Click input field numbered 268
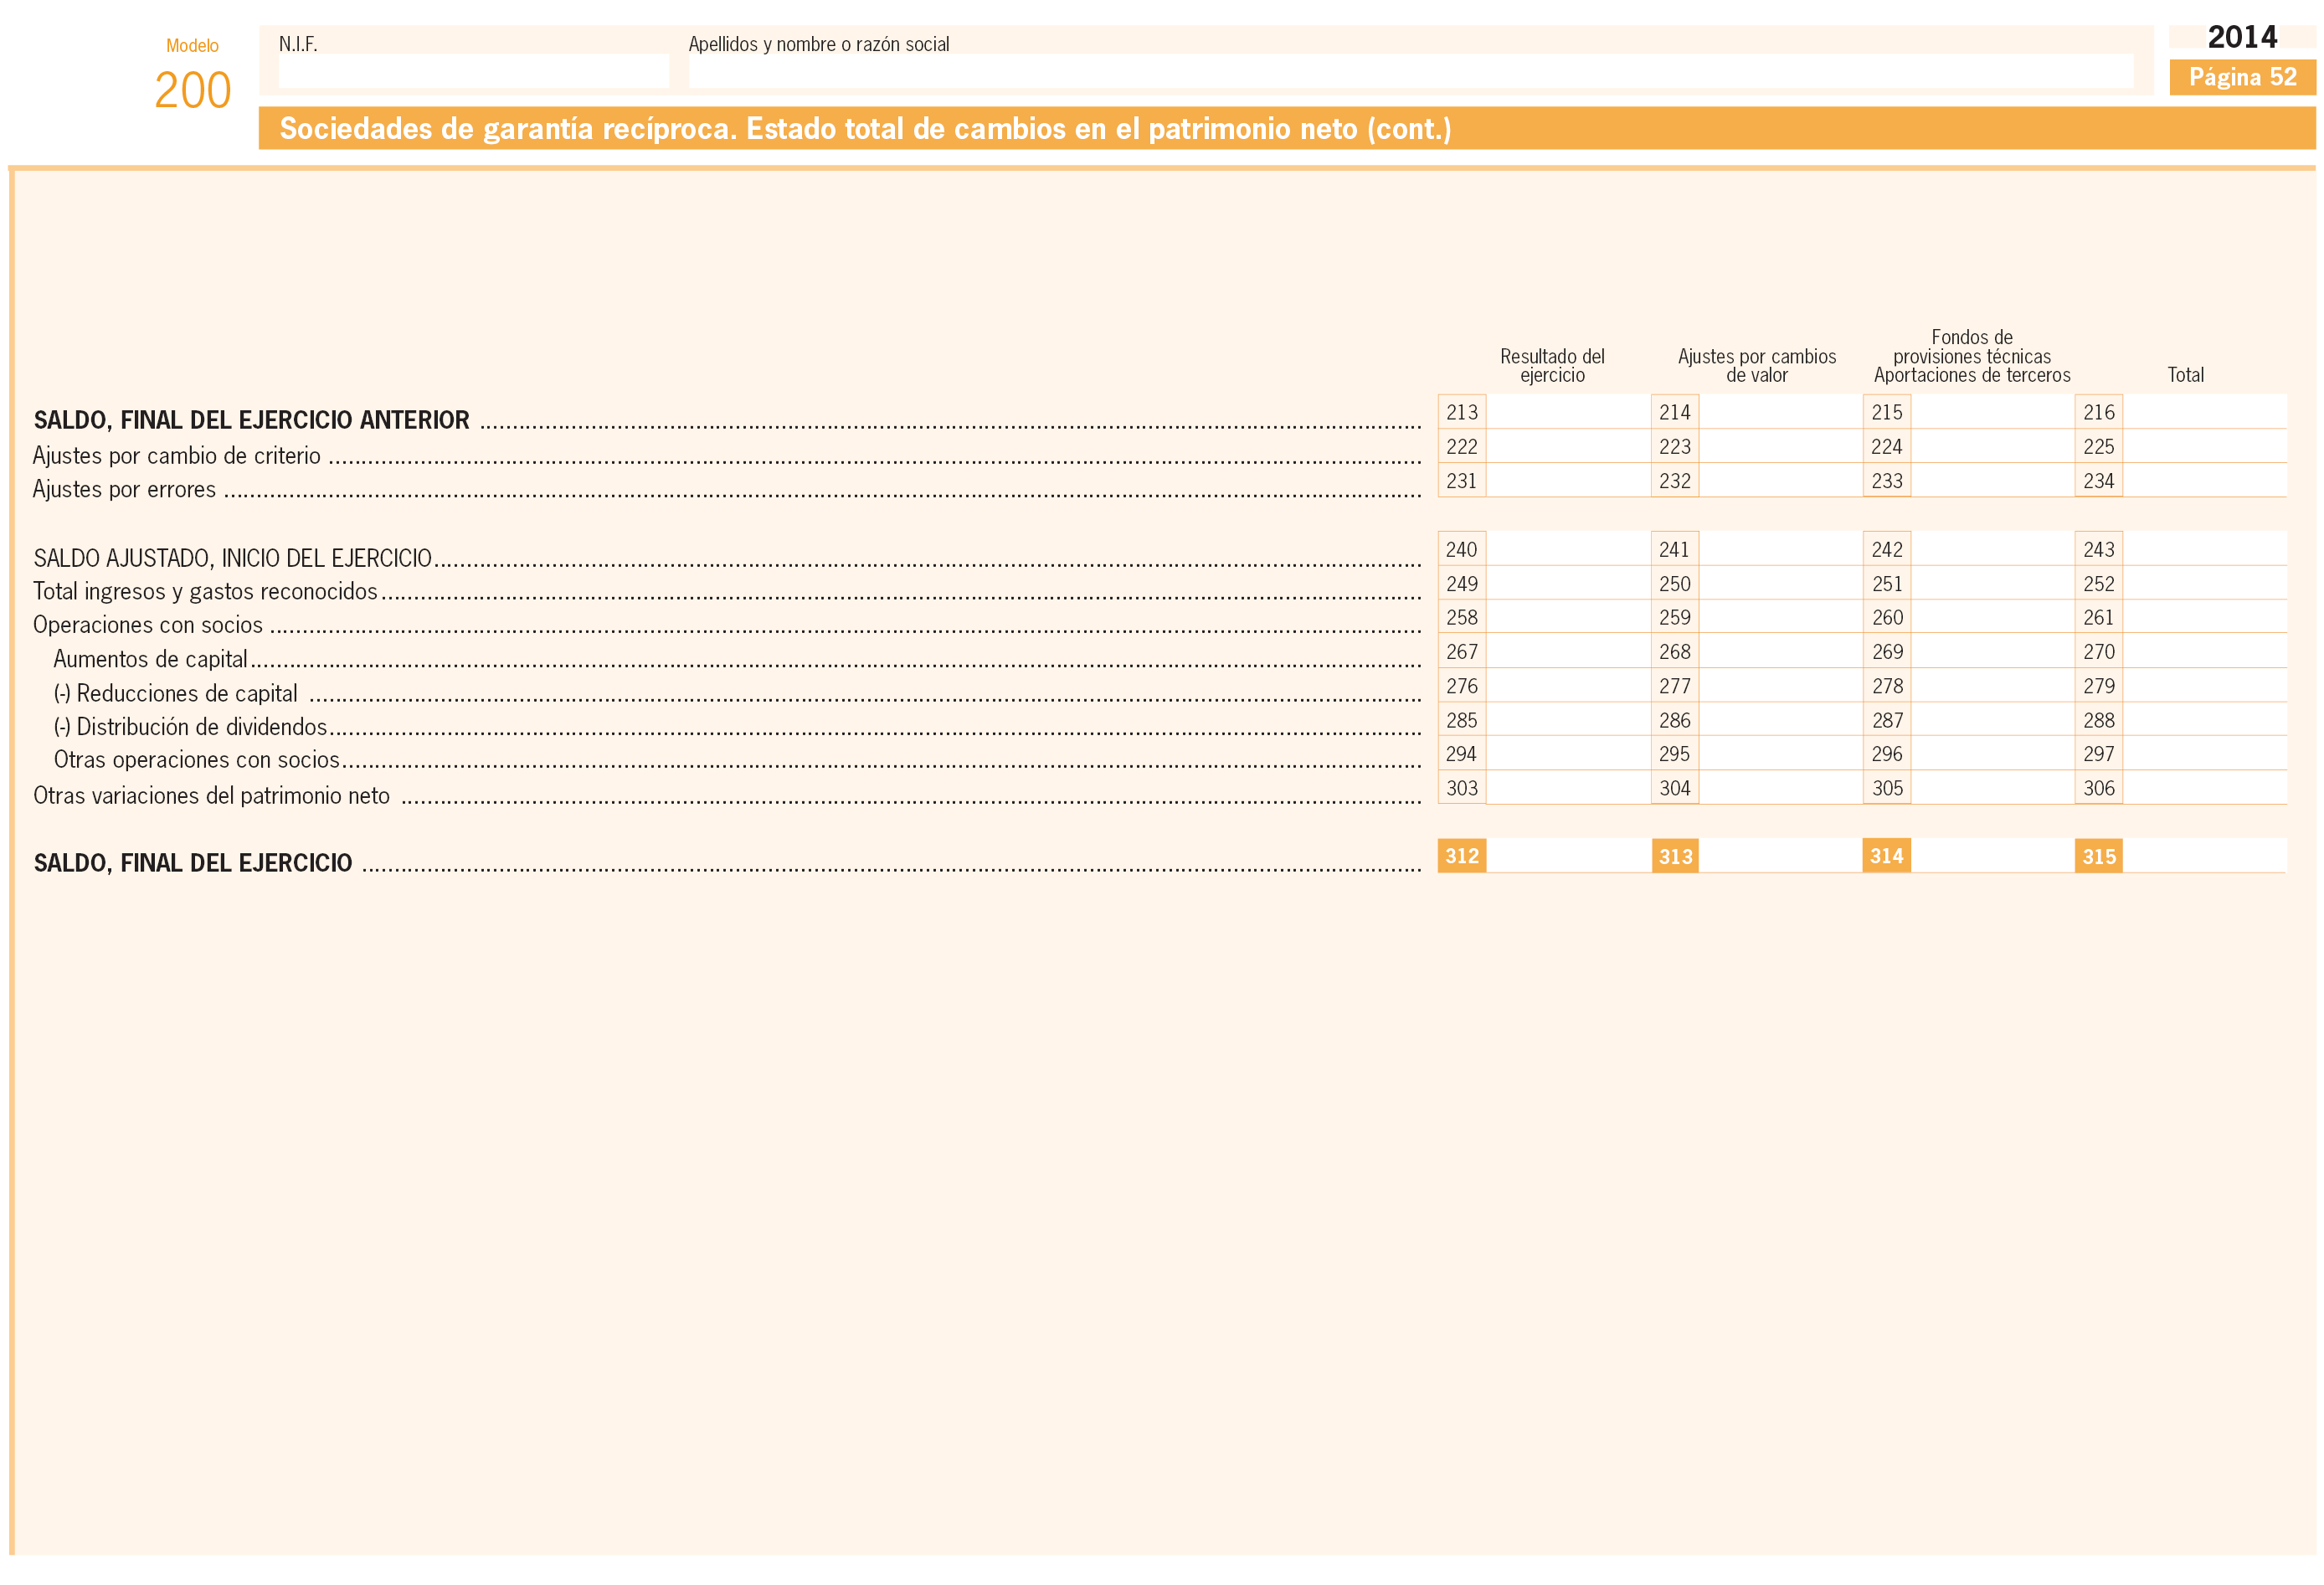Viewport: 2324px width, 1585px height. [x=1780, y=651]
